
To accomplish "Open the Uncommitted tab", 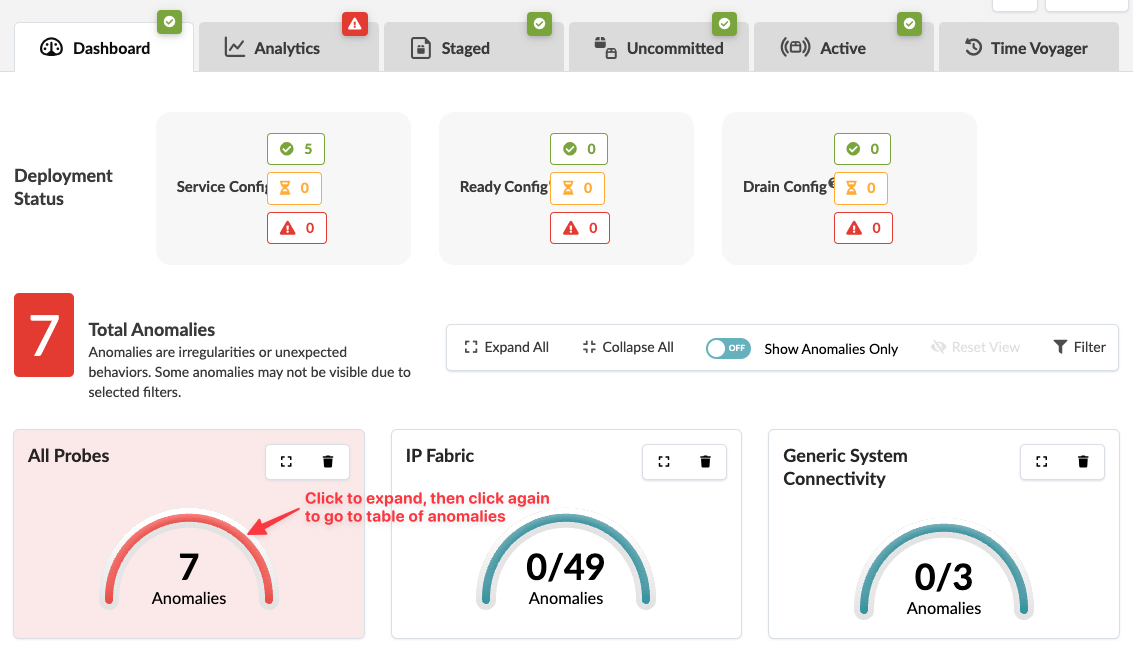I will click(659, 48).
